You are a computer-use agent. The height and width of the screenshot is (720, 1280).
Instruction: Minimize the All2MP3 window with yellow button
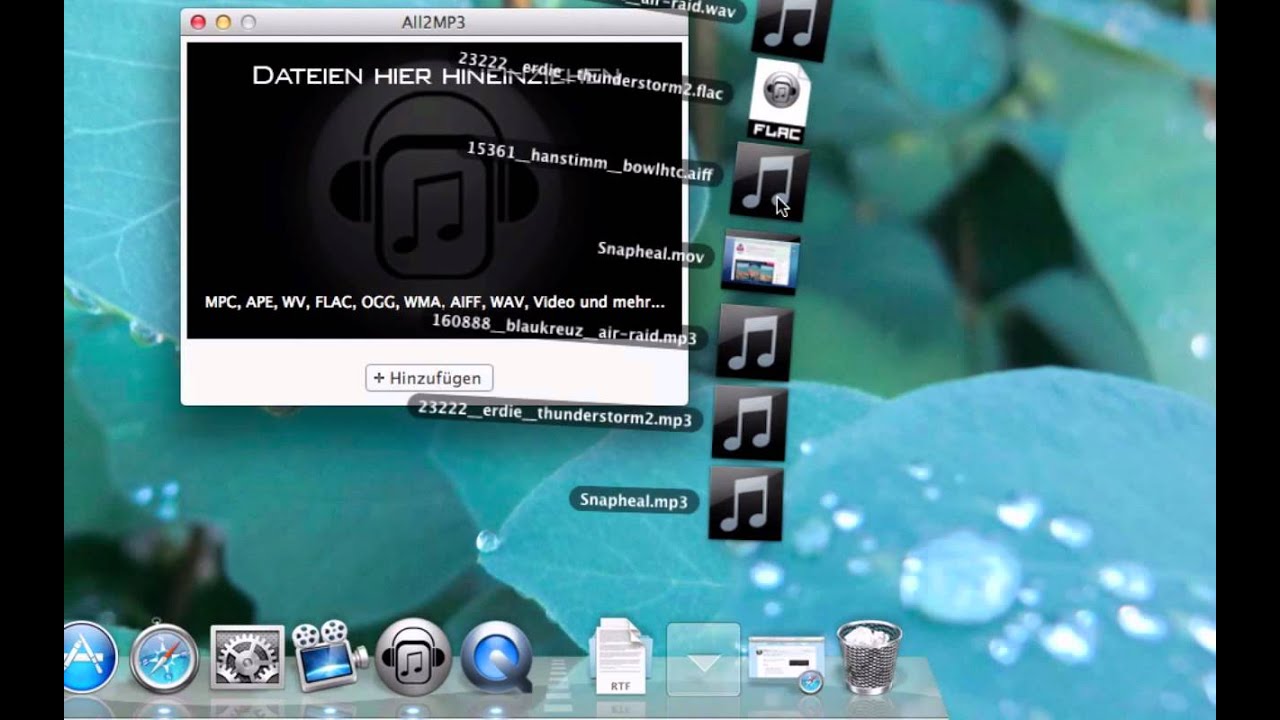[223, 22]
